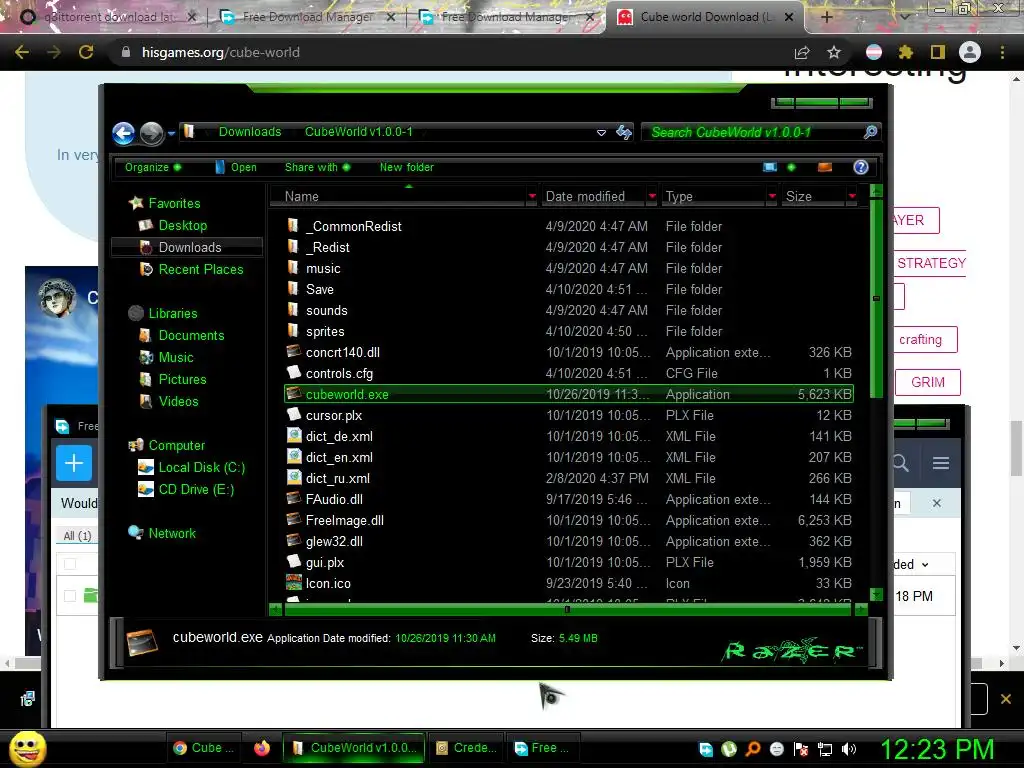
Task: Click the Explorer forward arrow button
Action: tap(152, 133)
